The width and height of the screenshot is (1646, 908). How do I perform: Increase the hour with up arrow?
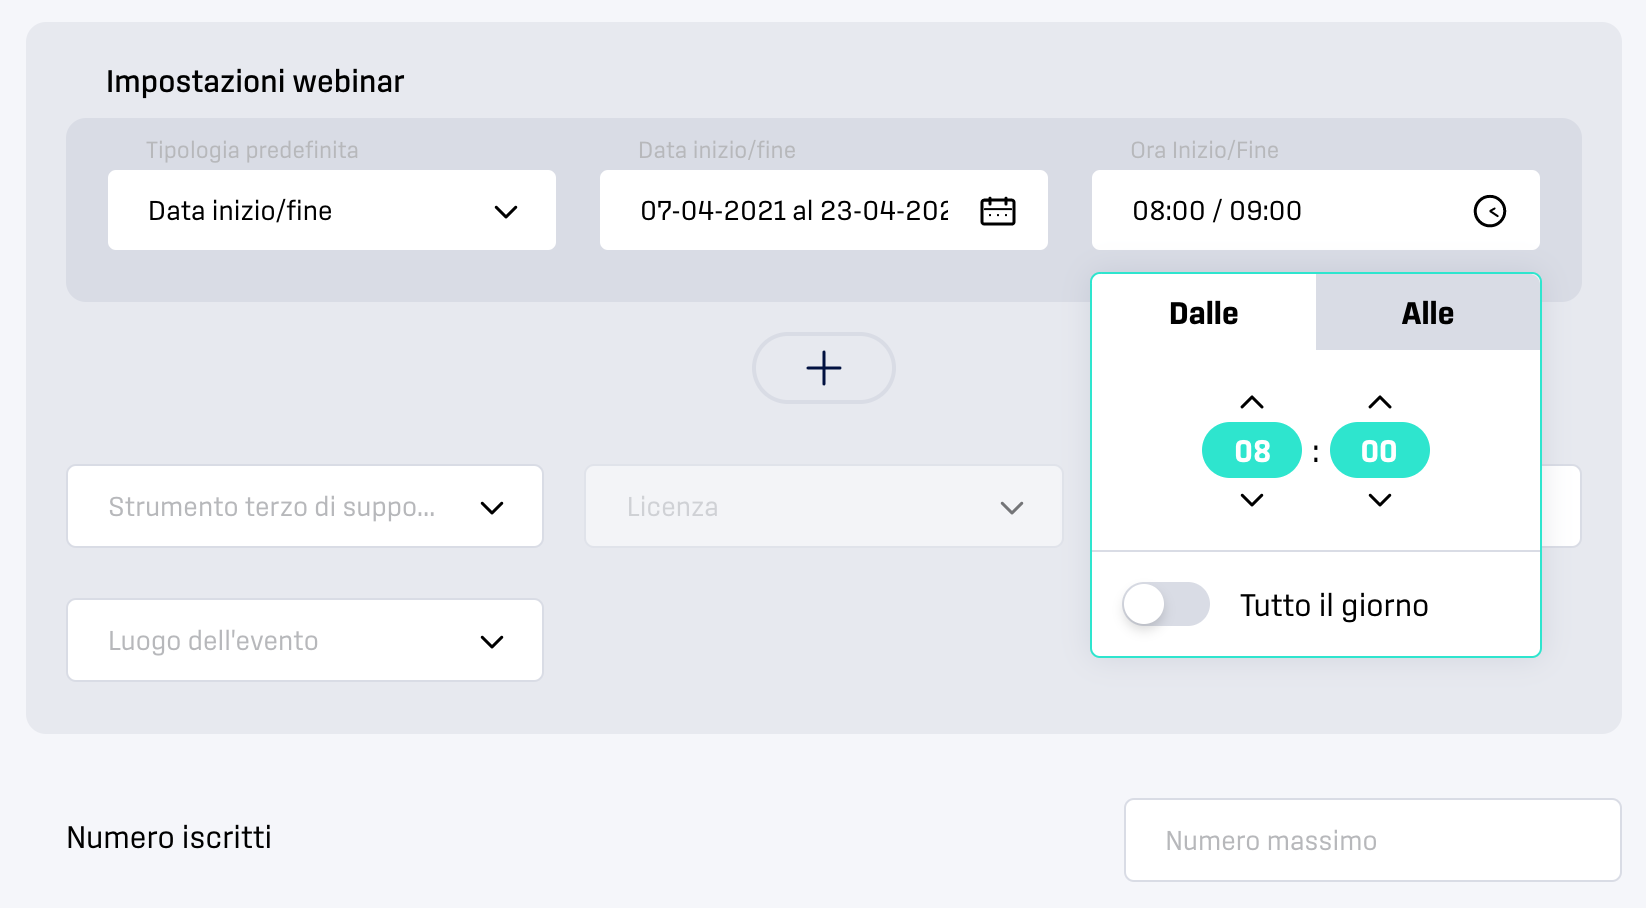1251,402
